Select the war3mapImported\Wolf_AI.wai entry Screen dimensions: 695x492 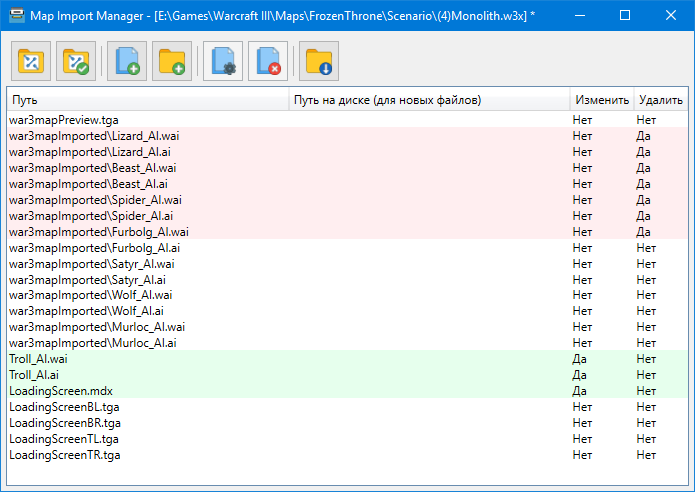348,295
